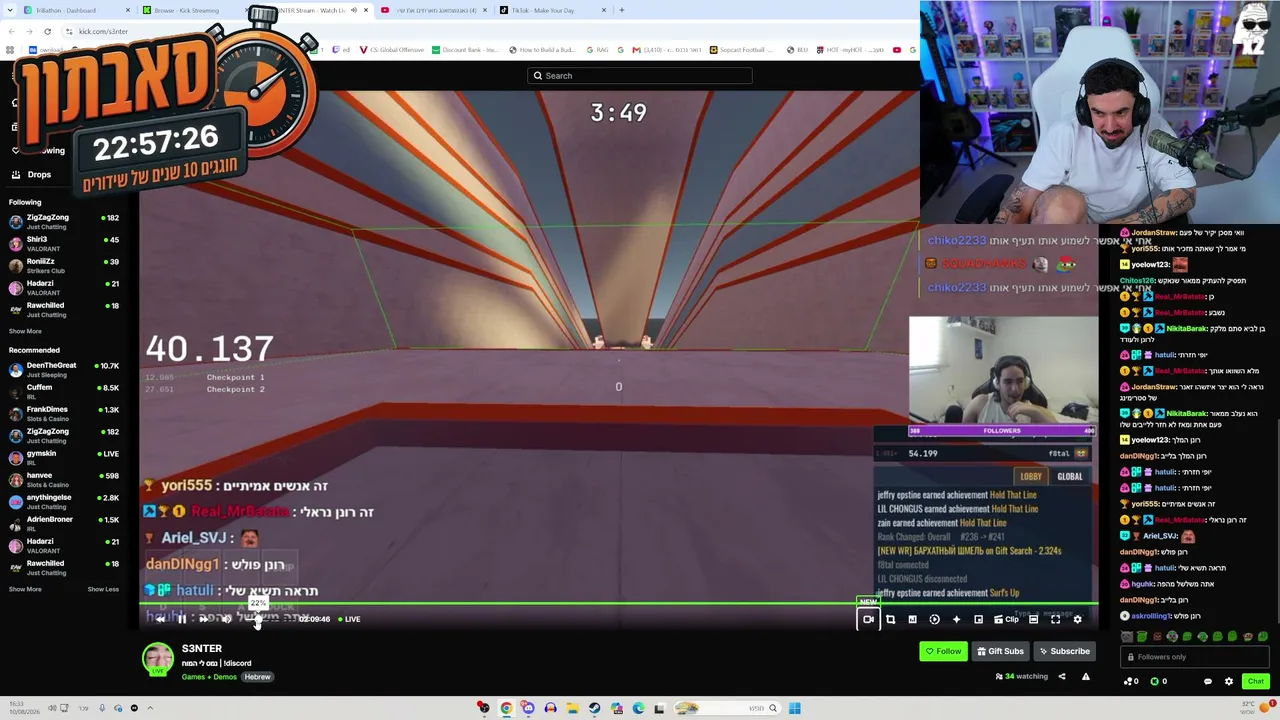
Task: Open FrankDimes recommended channel
Action: [64, 413]
